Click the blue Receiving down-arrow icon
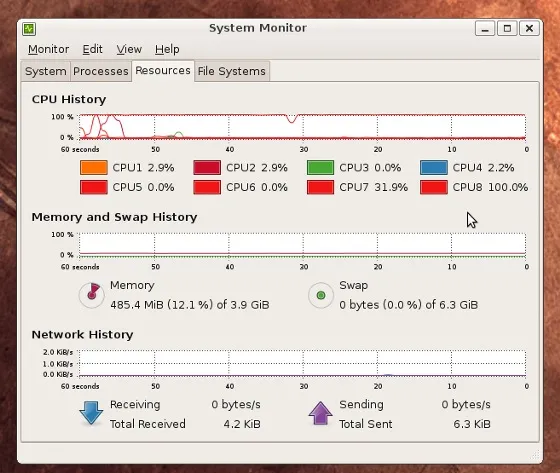Screen dimensions: 560x473 (x=91, y=413)
